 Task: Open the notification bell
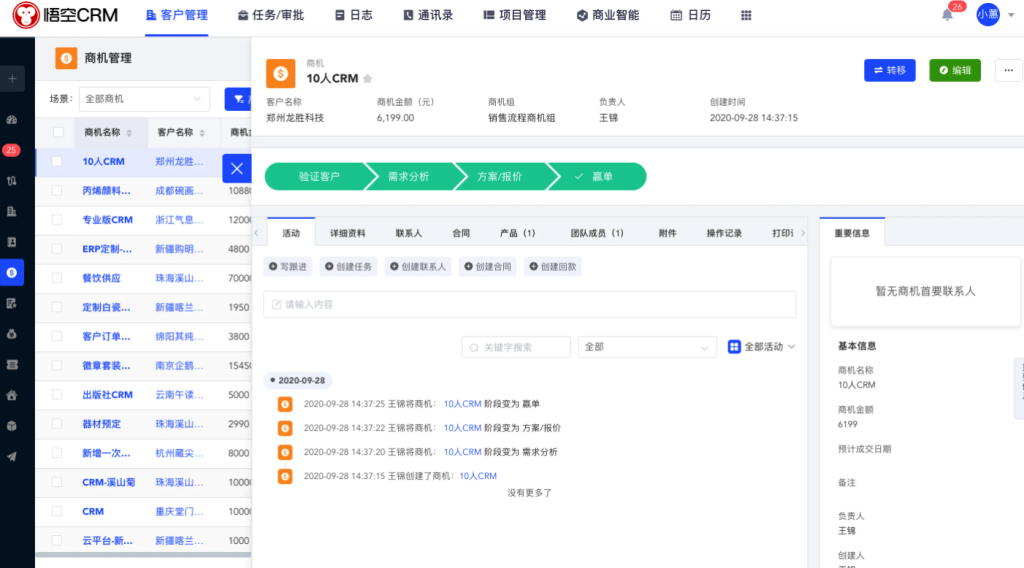pos(947,15)
